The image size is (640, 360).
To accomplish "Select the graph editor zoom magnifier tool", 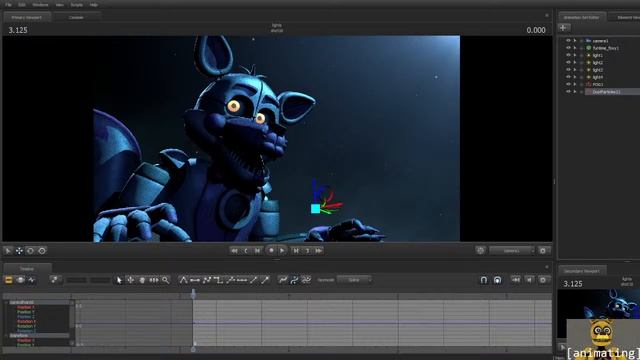I will click(165, 280).
